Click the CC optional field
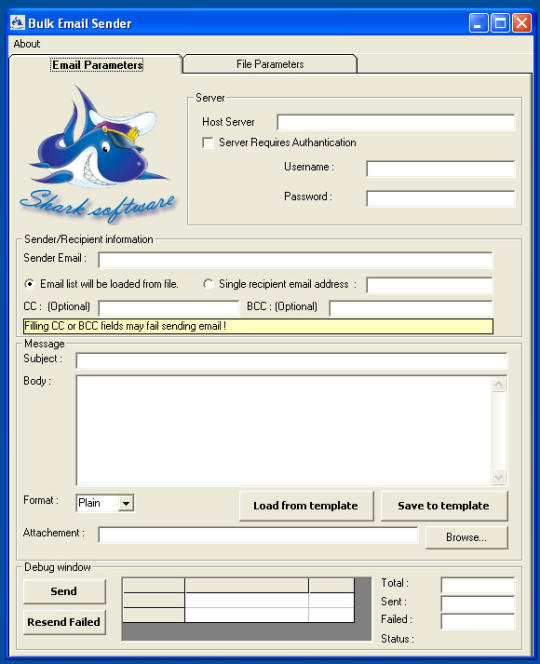 [x=169, y=308]
